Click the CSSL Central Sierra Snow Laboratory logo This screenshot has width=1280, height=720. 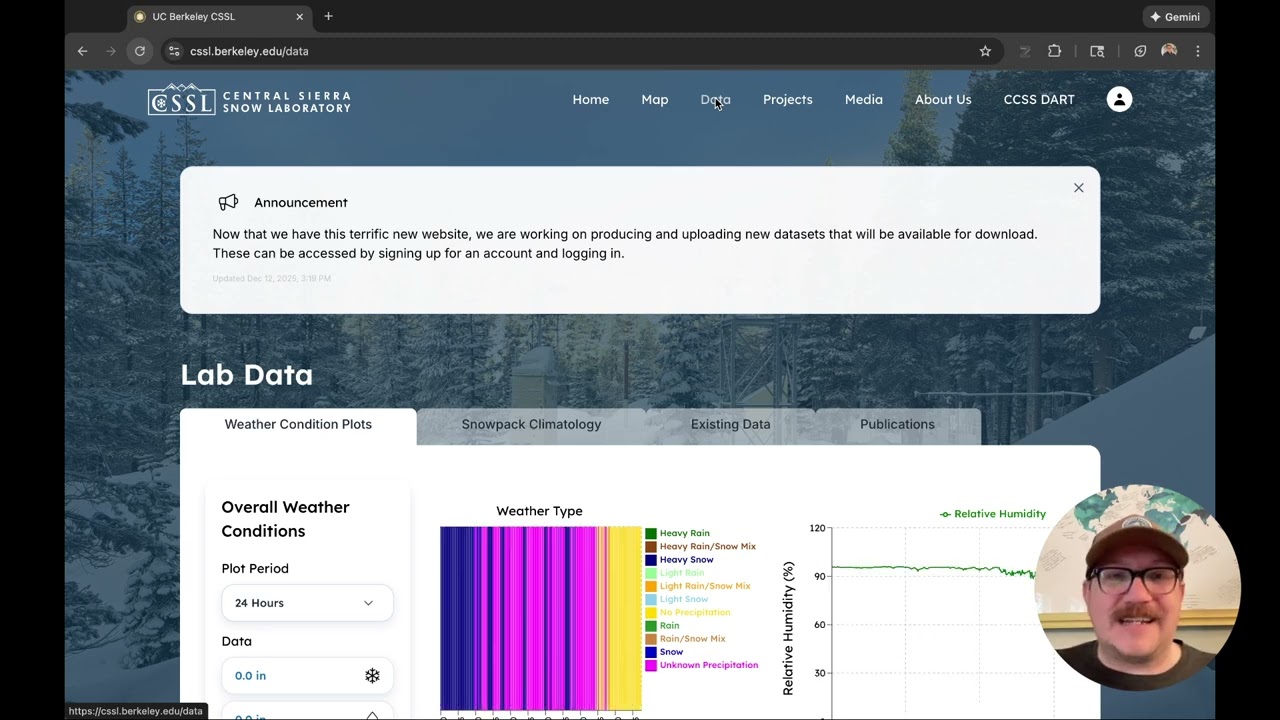tap(249, 100)
